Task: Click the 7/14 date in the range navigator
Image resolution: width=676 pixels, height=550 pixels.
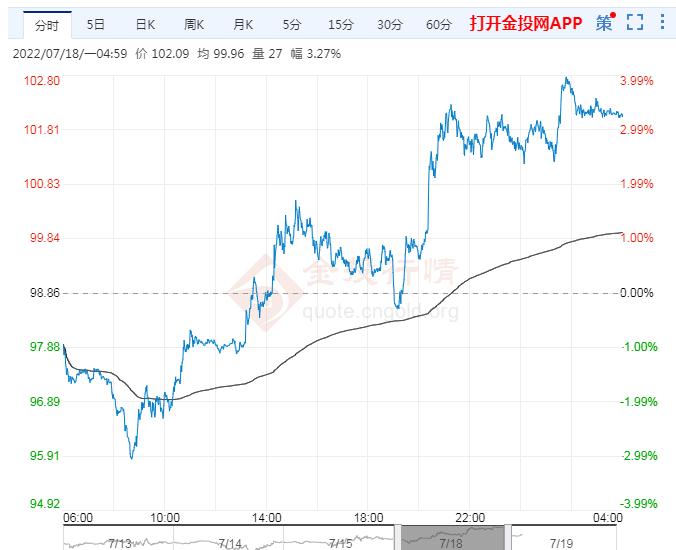Action: tap(230, 543)
